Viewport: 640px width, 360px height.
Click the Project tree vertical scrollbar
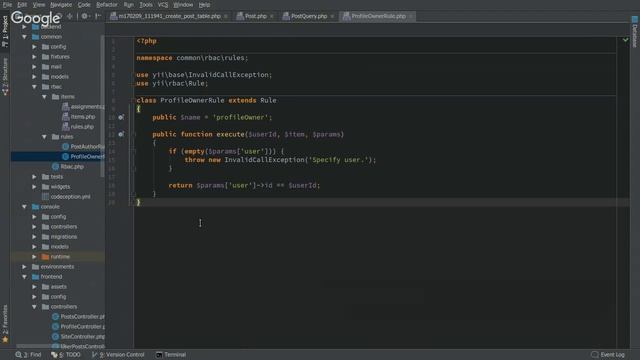coord(102,106)
